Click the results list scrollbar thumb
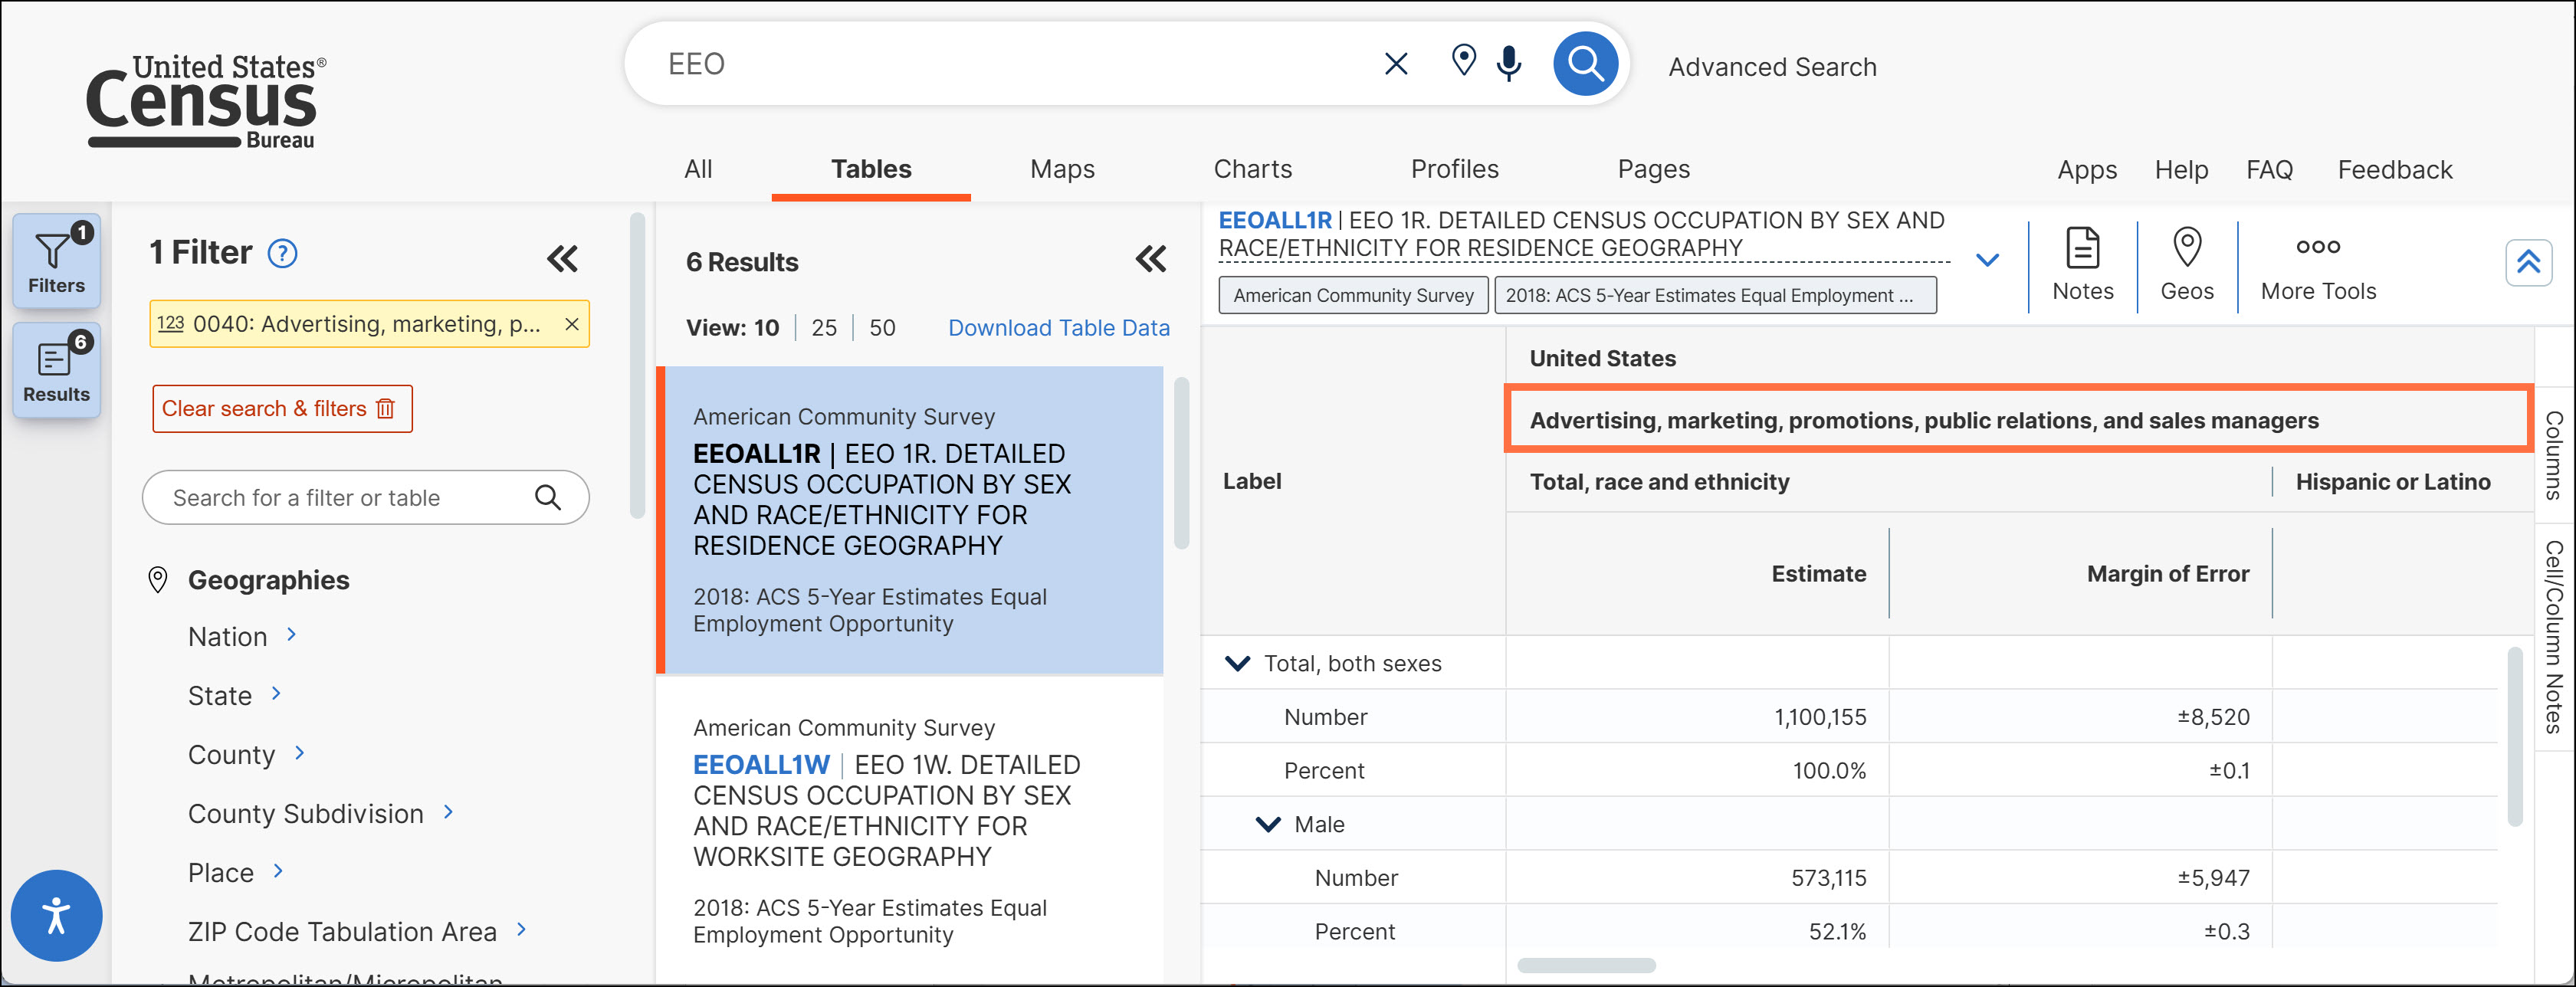2576x987 pixels. (x=1181, y=462)
